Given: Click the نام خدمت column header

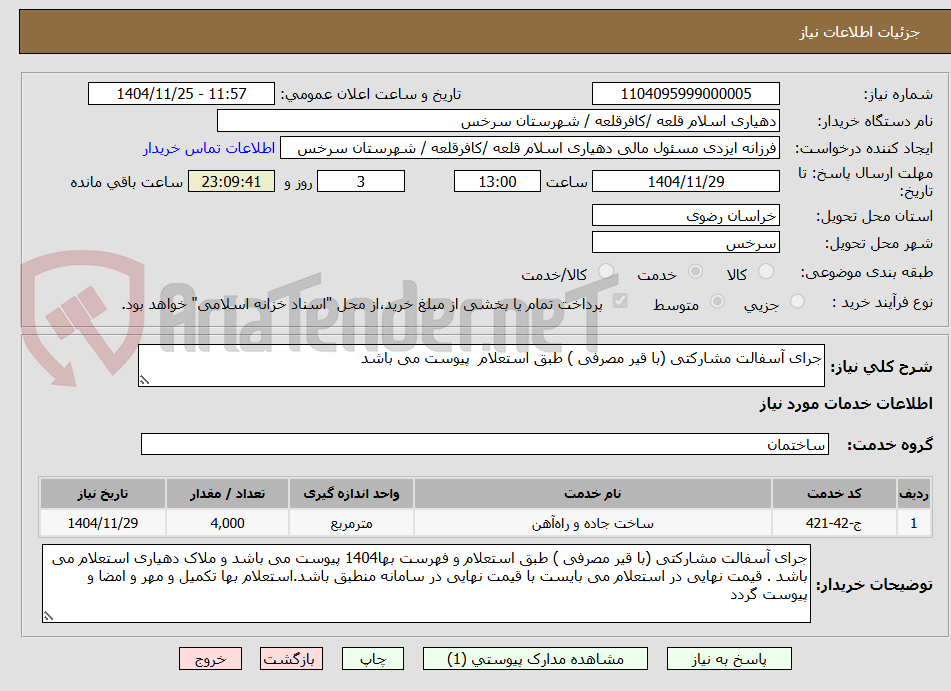Looking at the screenshot, I should coord(593,494).
